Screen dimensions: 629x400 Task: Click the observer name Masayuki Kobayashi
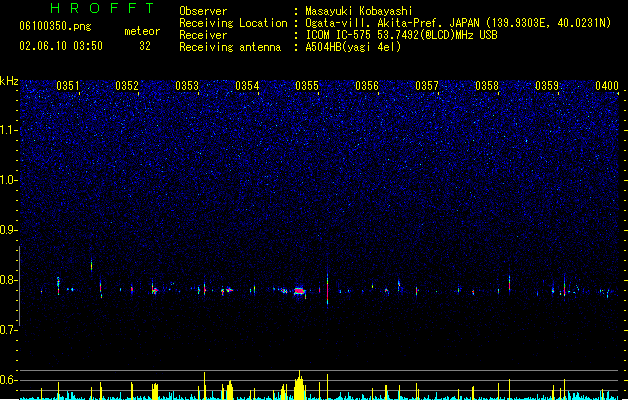click(x=358, y=11)
